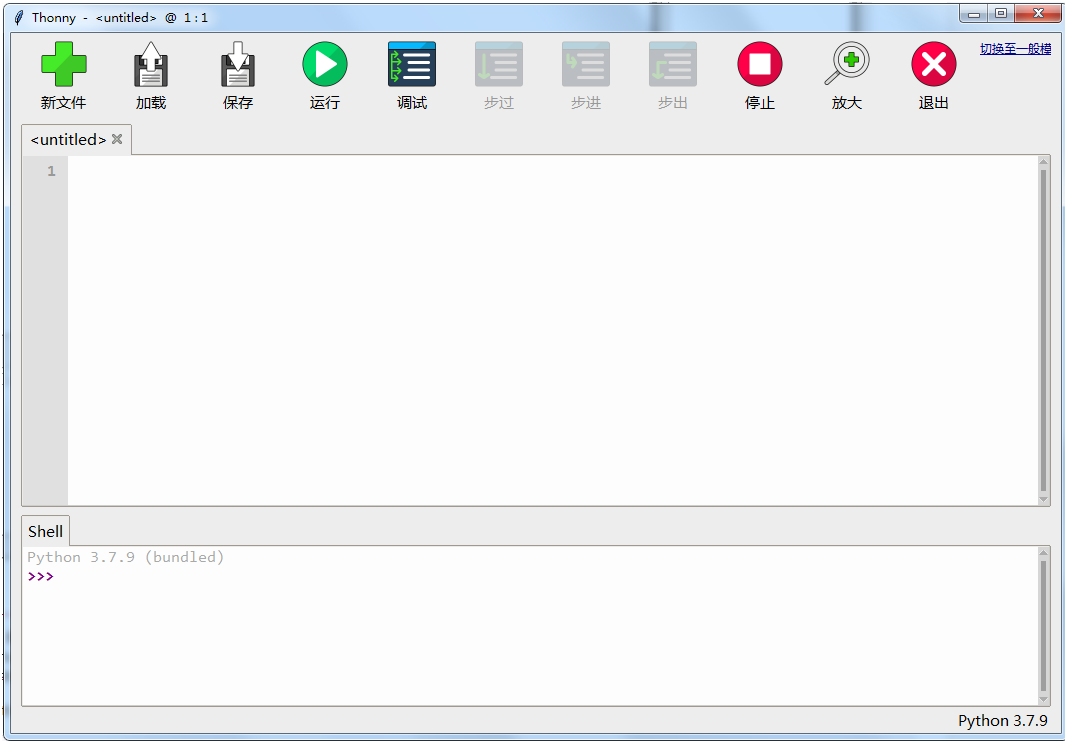Image resolution: width=1067 pixels, height=743 pixels.
Task: Click the Shell scrollbar up arrow
Action: [1044, 552]
